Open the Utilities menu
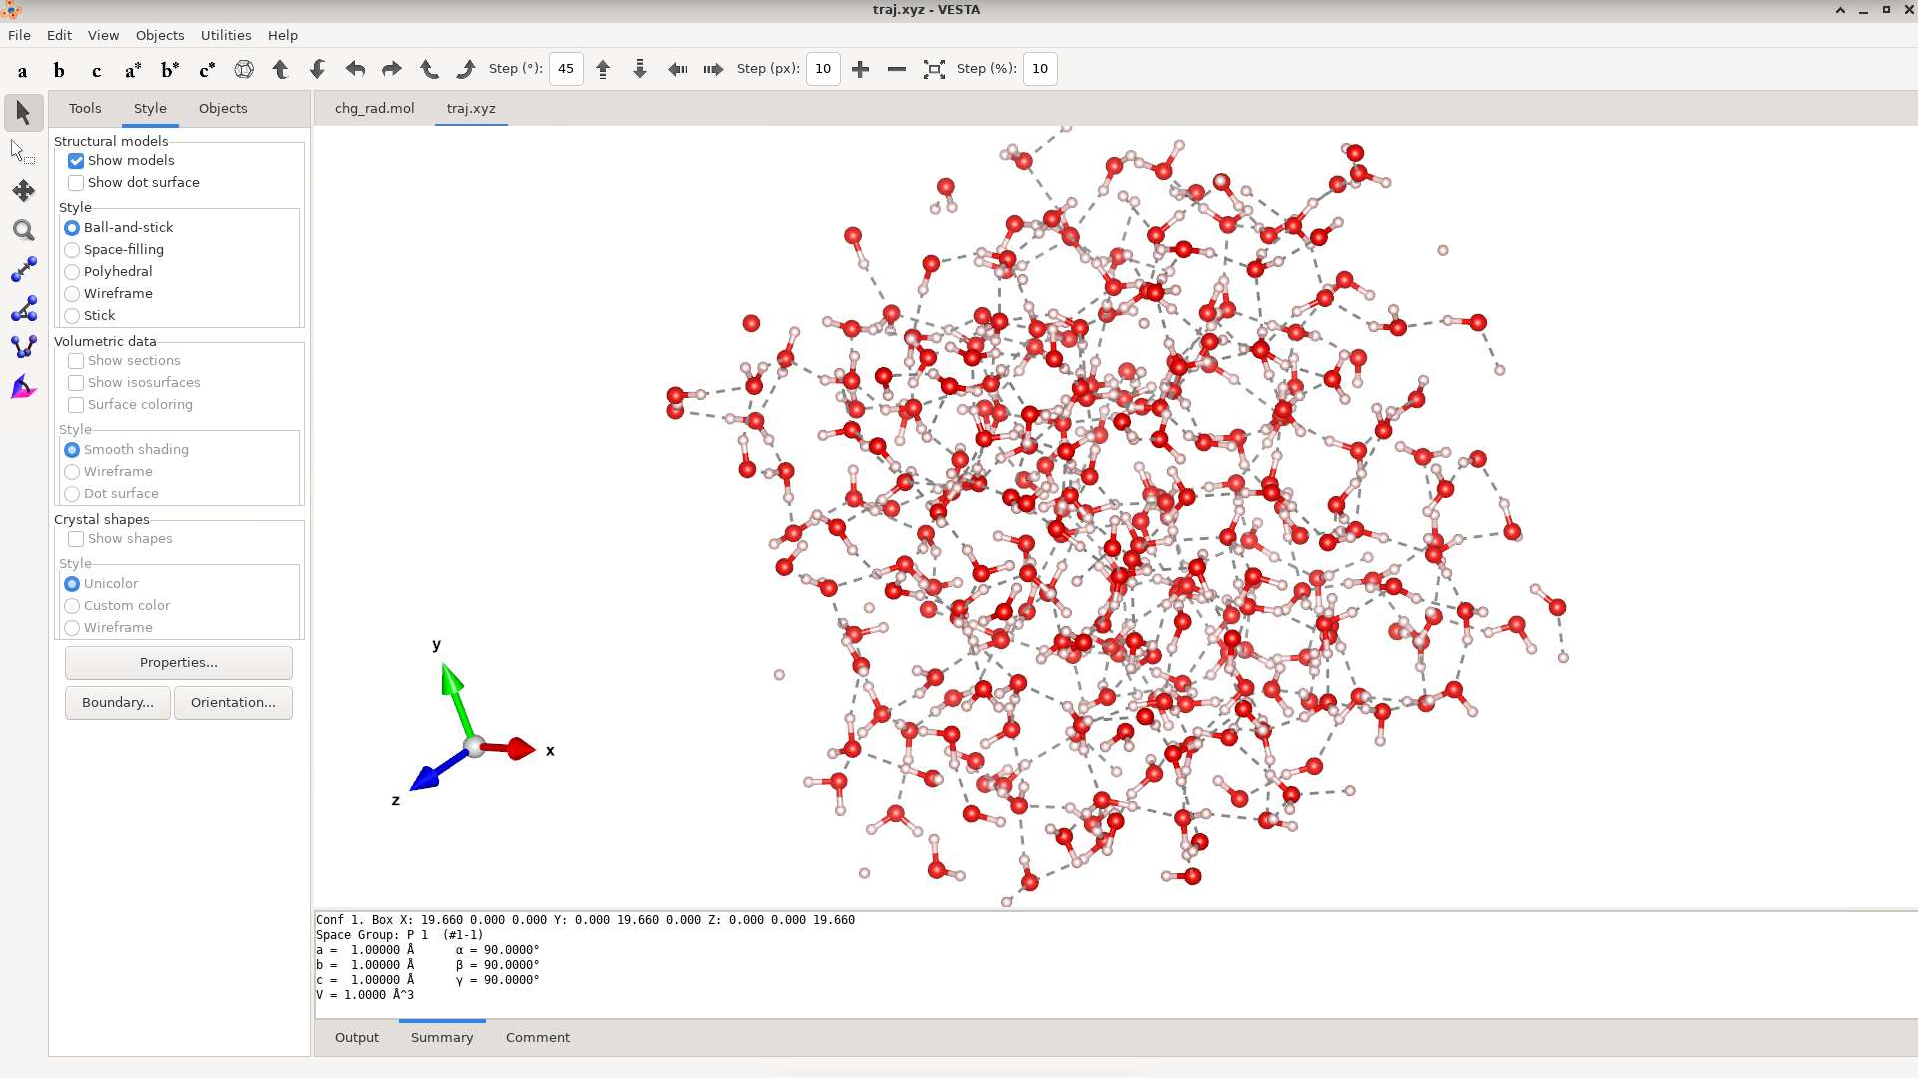This screenshot has width=1918, height=1078. [225, 35]
